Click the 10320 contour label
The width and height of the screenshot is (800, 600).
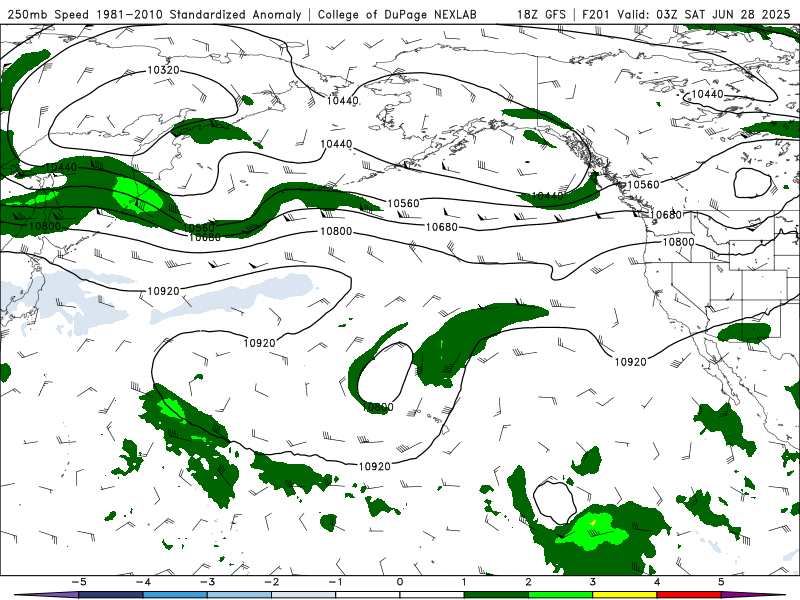(x=163, y=70)
